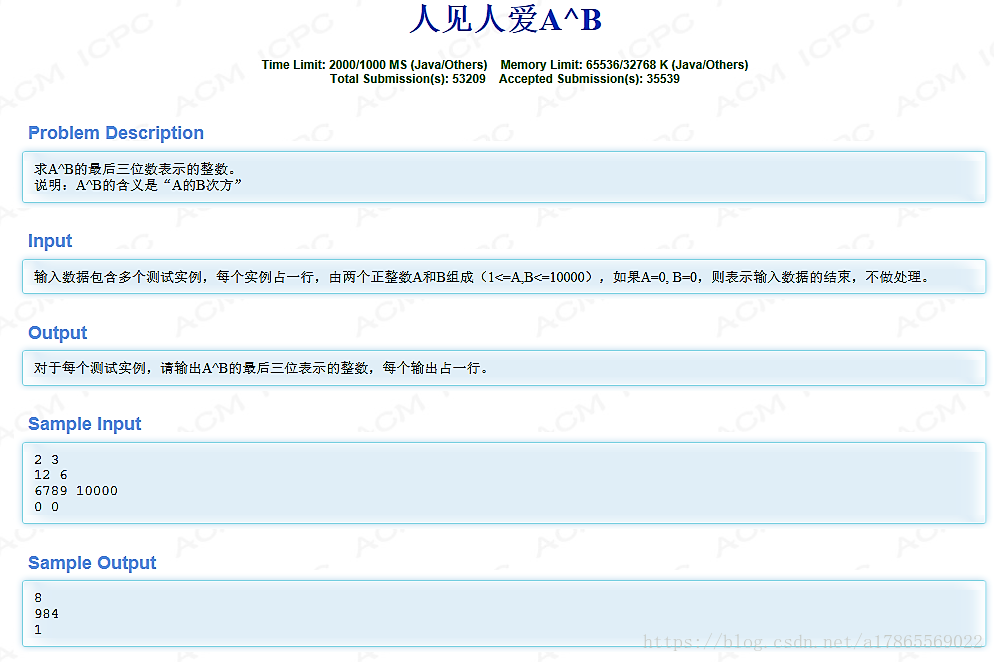Click sample input line "12 6"
Viewport: 994px width, 662px height.
click(x=51, y=475)
